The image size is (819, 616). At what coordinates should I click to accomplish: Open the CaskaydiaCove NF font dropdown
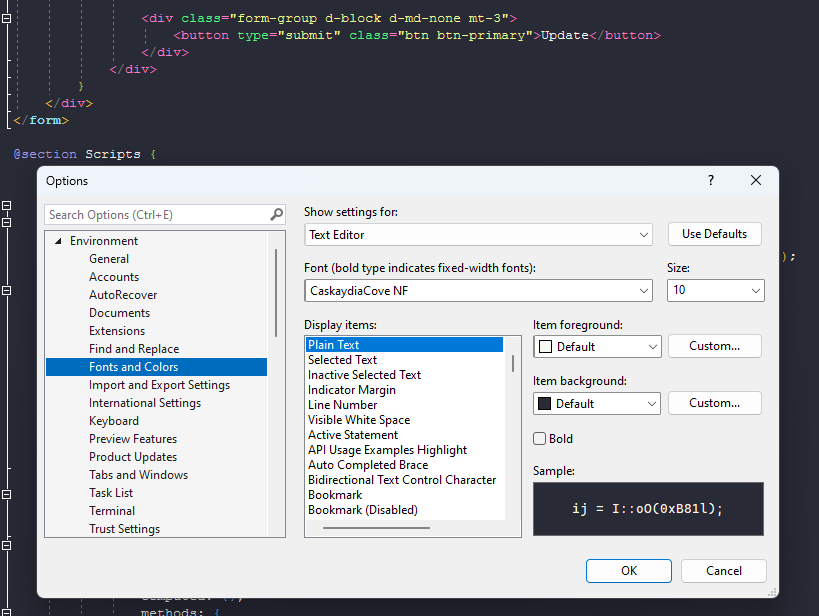(643, 292)
